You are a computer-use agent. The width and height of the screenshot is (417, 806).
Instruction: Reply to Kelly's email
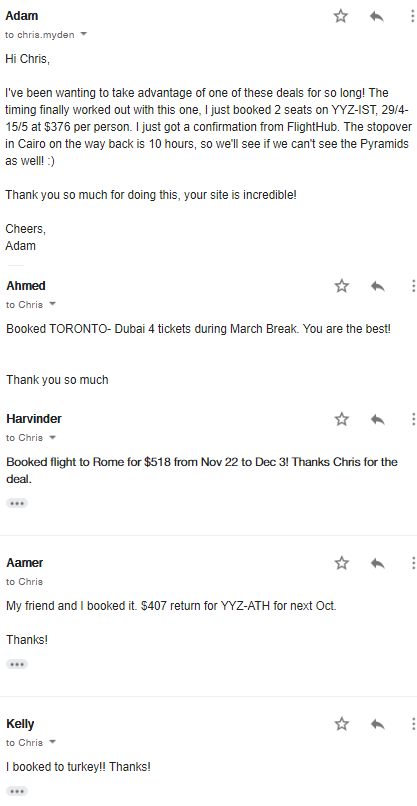[377, 724]
